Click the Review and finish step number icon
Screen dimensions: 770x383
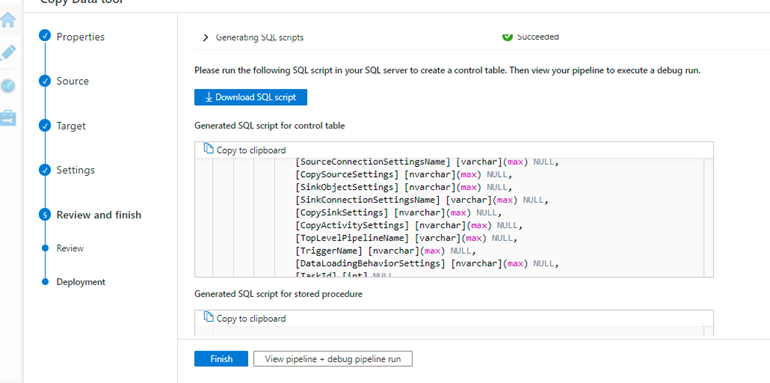[45, 215]
